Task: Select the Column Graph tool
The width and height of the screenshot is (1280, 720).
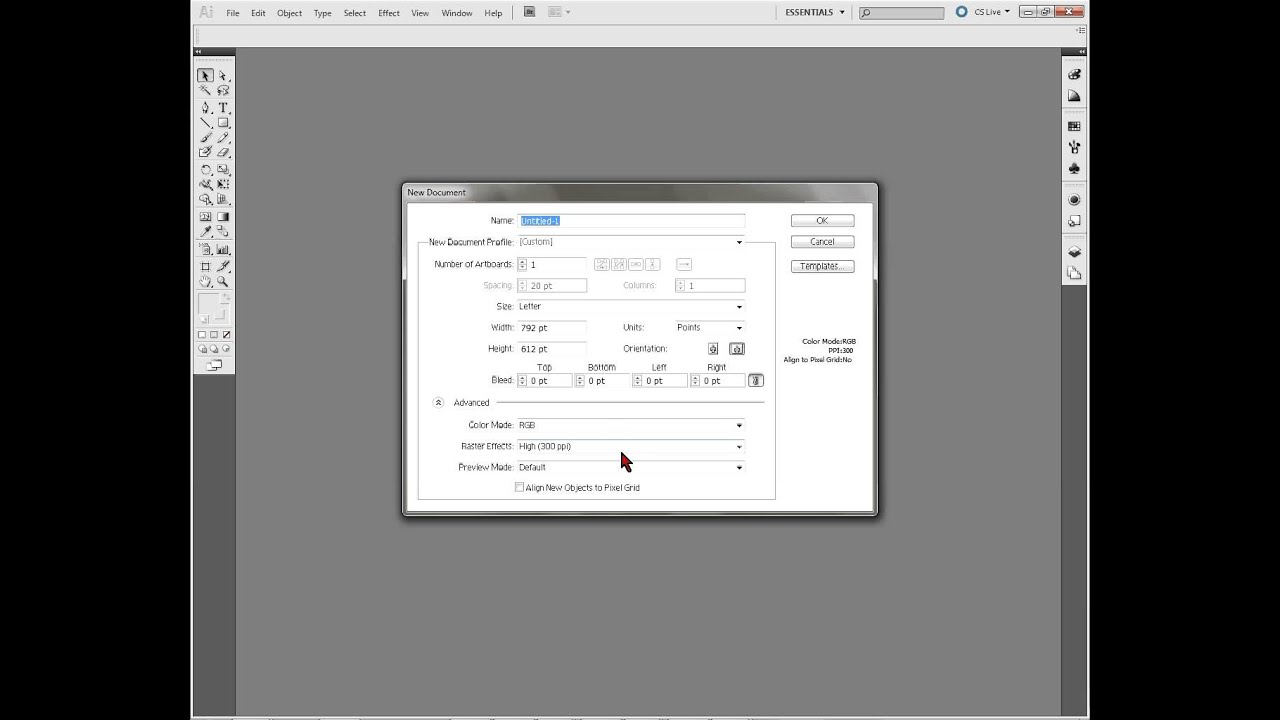Action: point(223,249)
